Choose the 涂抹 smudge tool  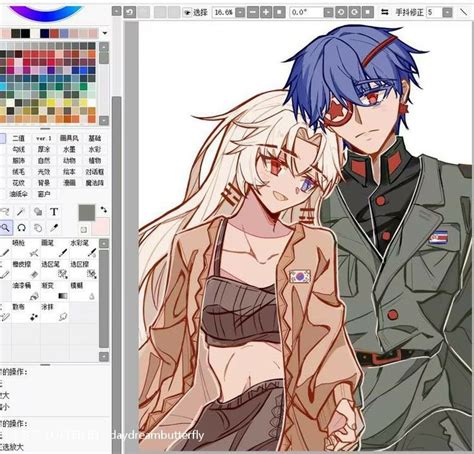click(x=55, y=312)
